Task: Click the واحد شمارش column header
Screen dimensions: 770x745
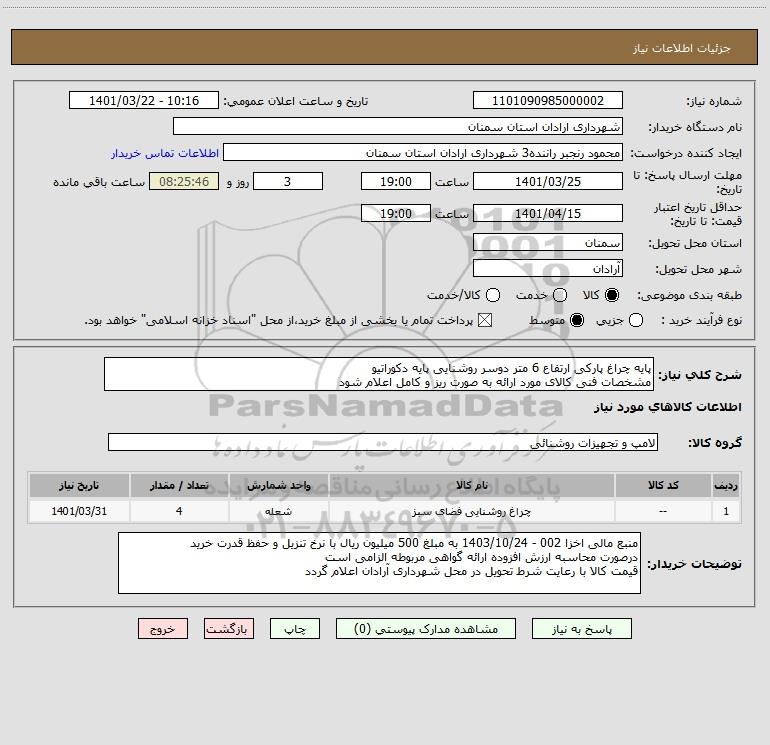Action: tap(278, 485)
